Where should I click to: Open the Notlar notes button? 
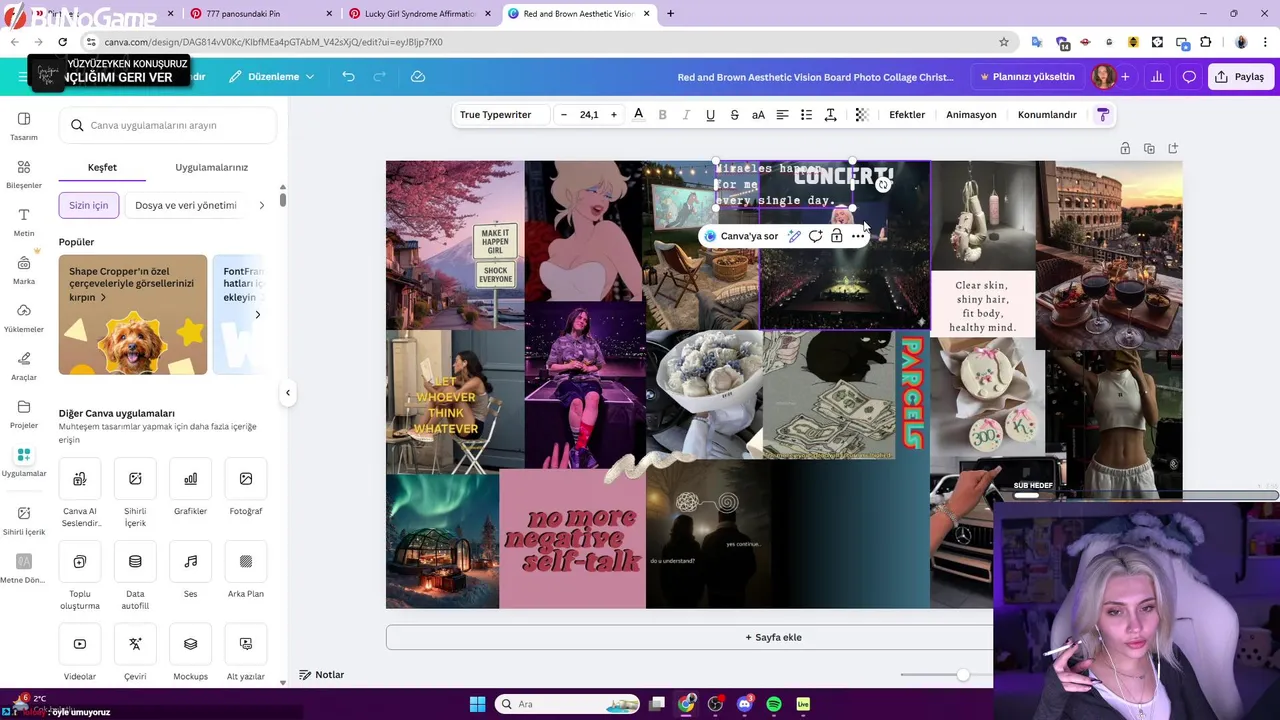pos(322,675)
